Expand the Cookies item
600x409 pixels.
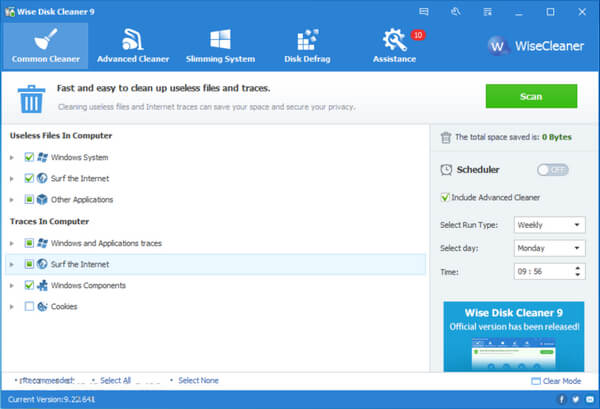click(x=12, y=306)
